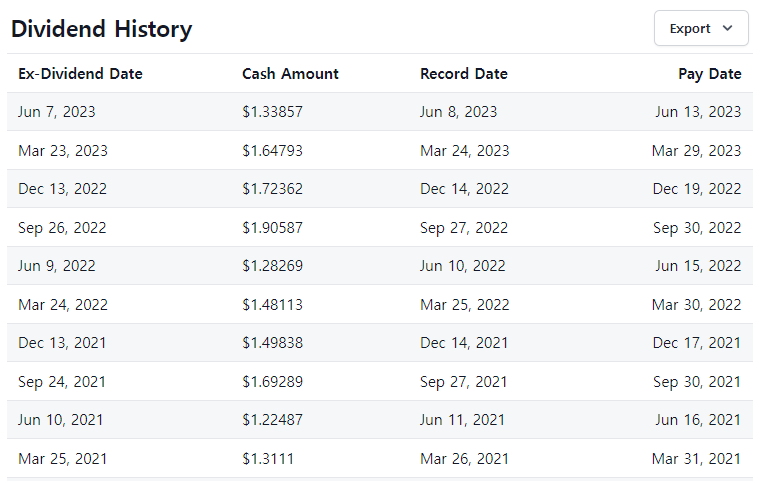Click the Dividend History heading
Screen dimensions: 757x481
(x=101, y=29)
